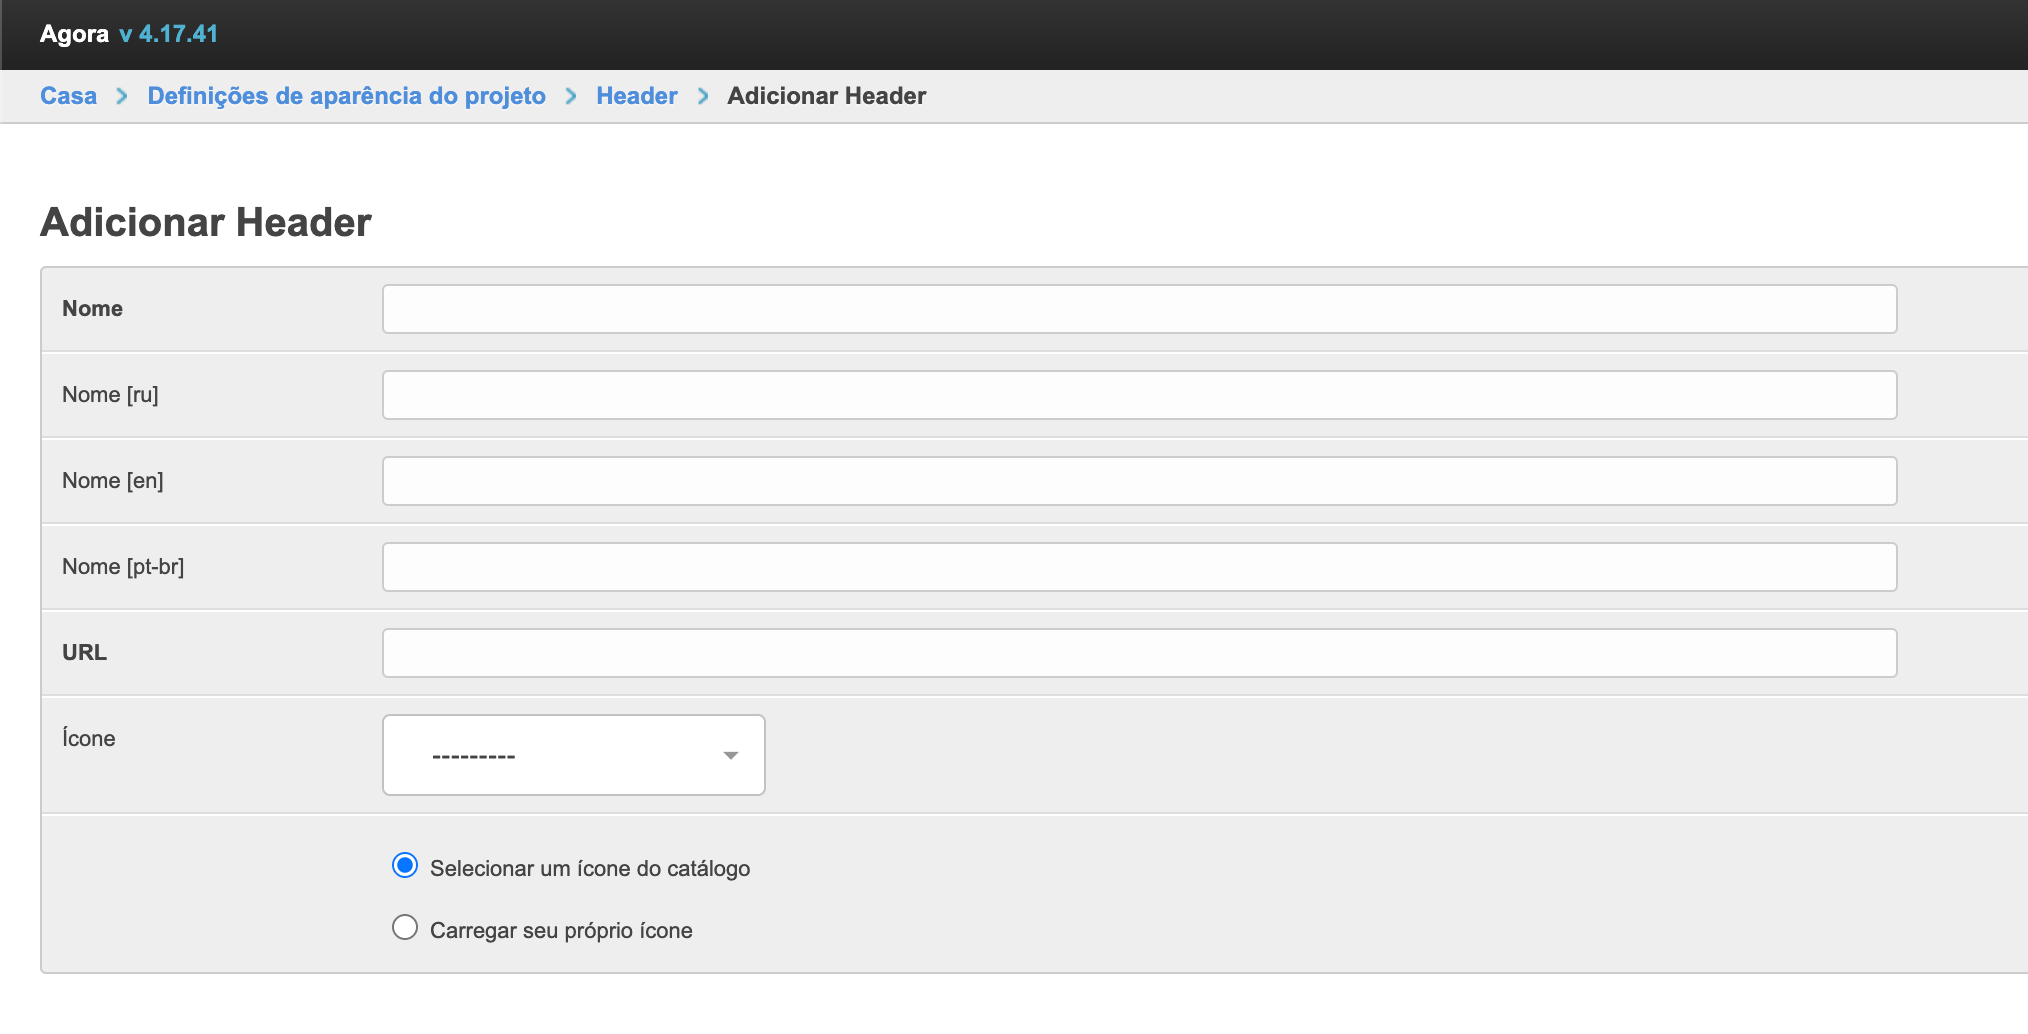Select the Nome [en] input box
The height and width of the screenshot is (1034, 2028).
1139,481
